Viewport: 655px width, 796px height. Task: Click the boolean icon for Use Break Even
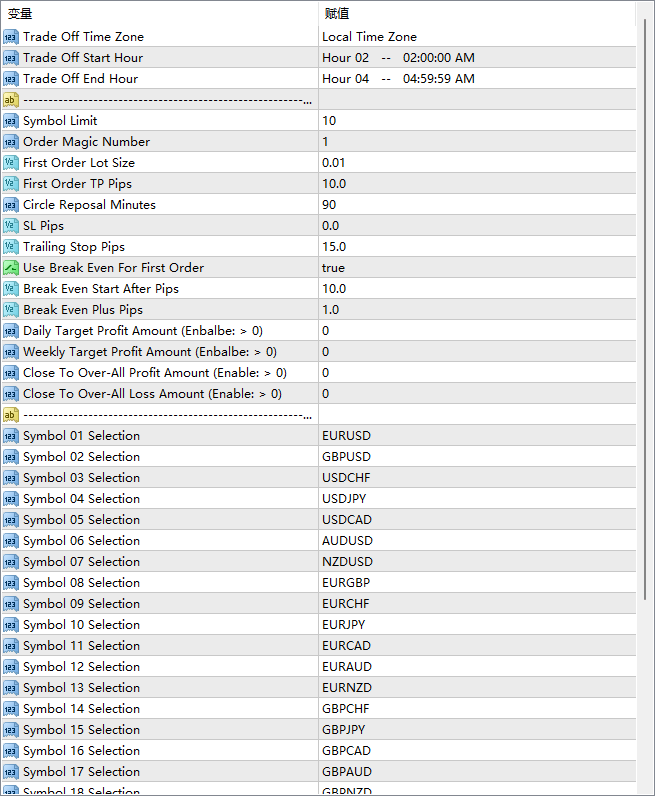(11, 268)
